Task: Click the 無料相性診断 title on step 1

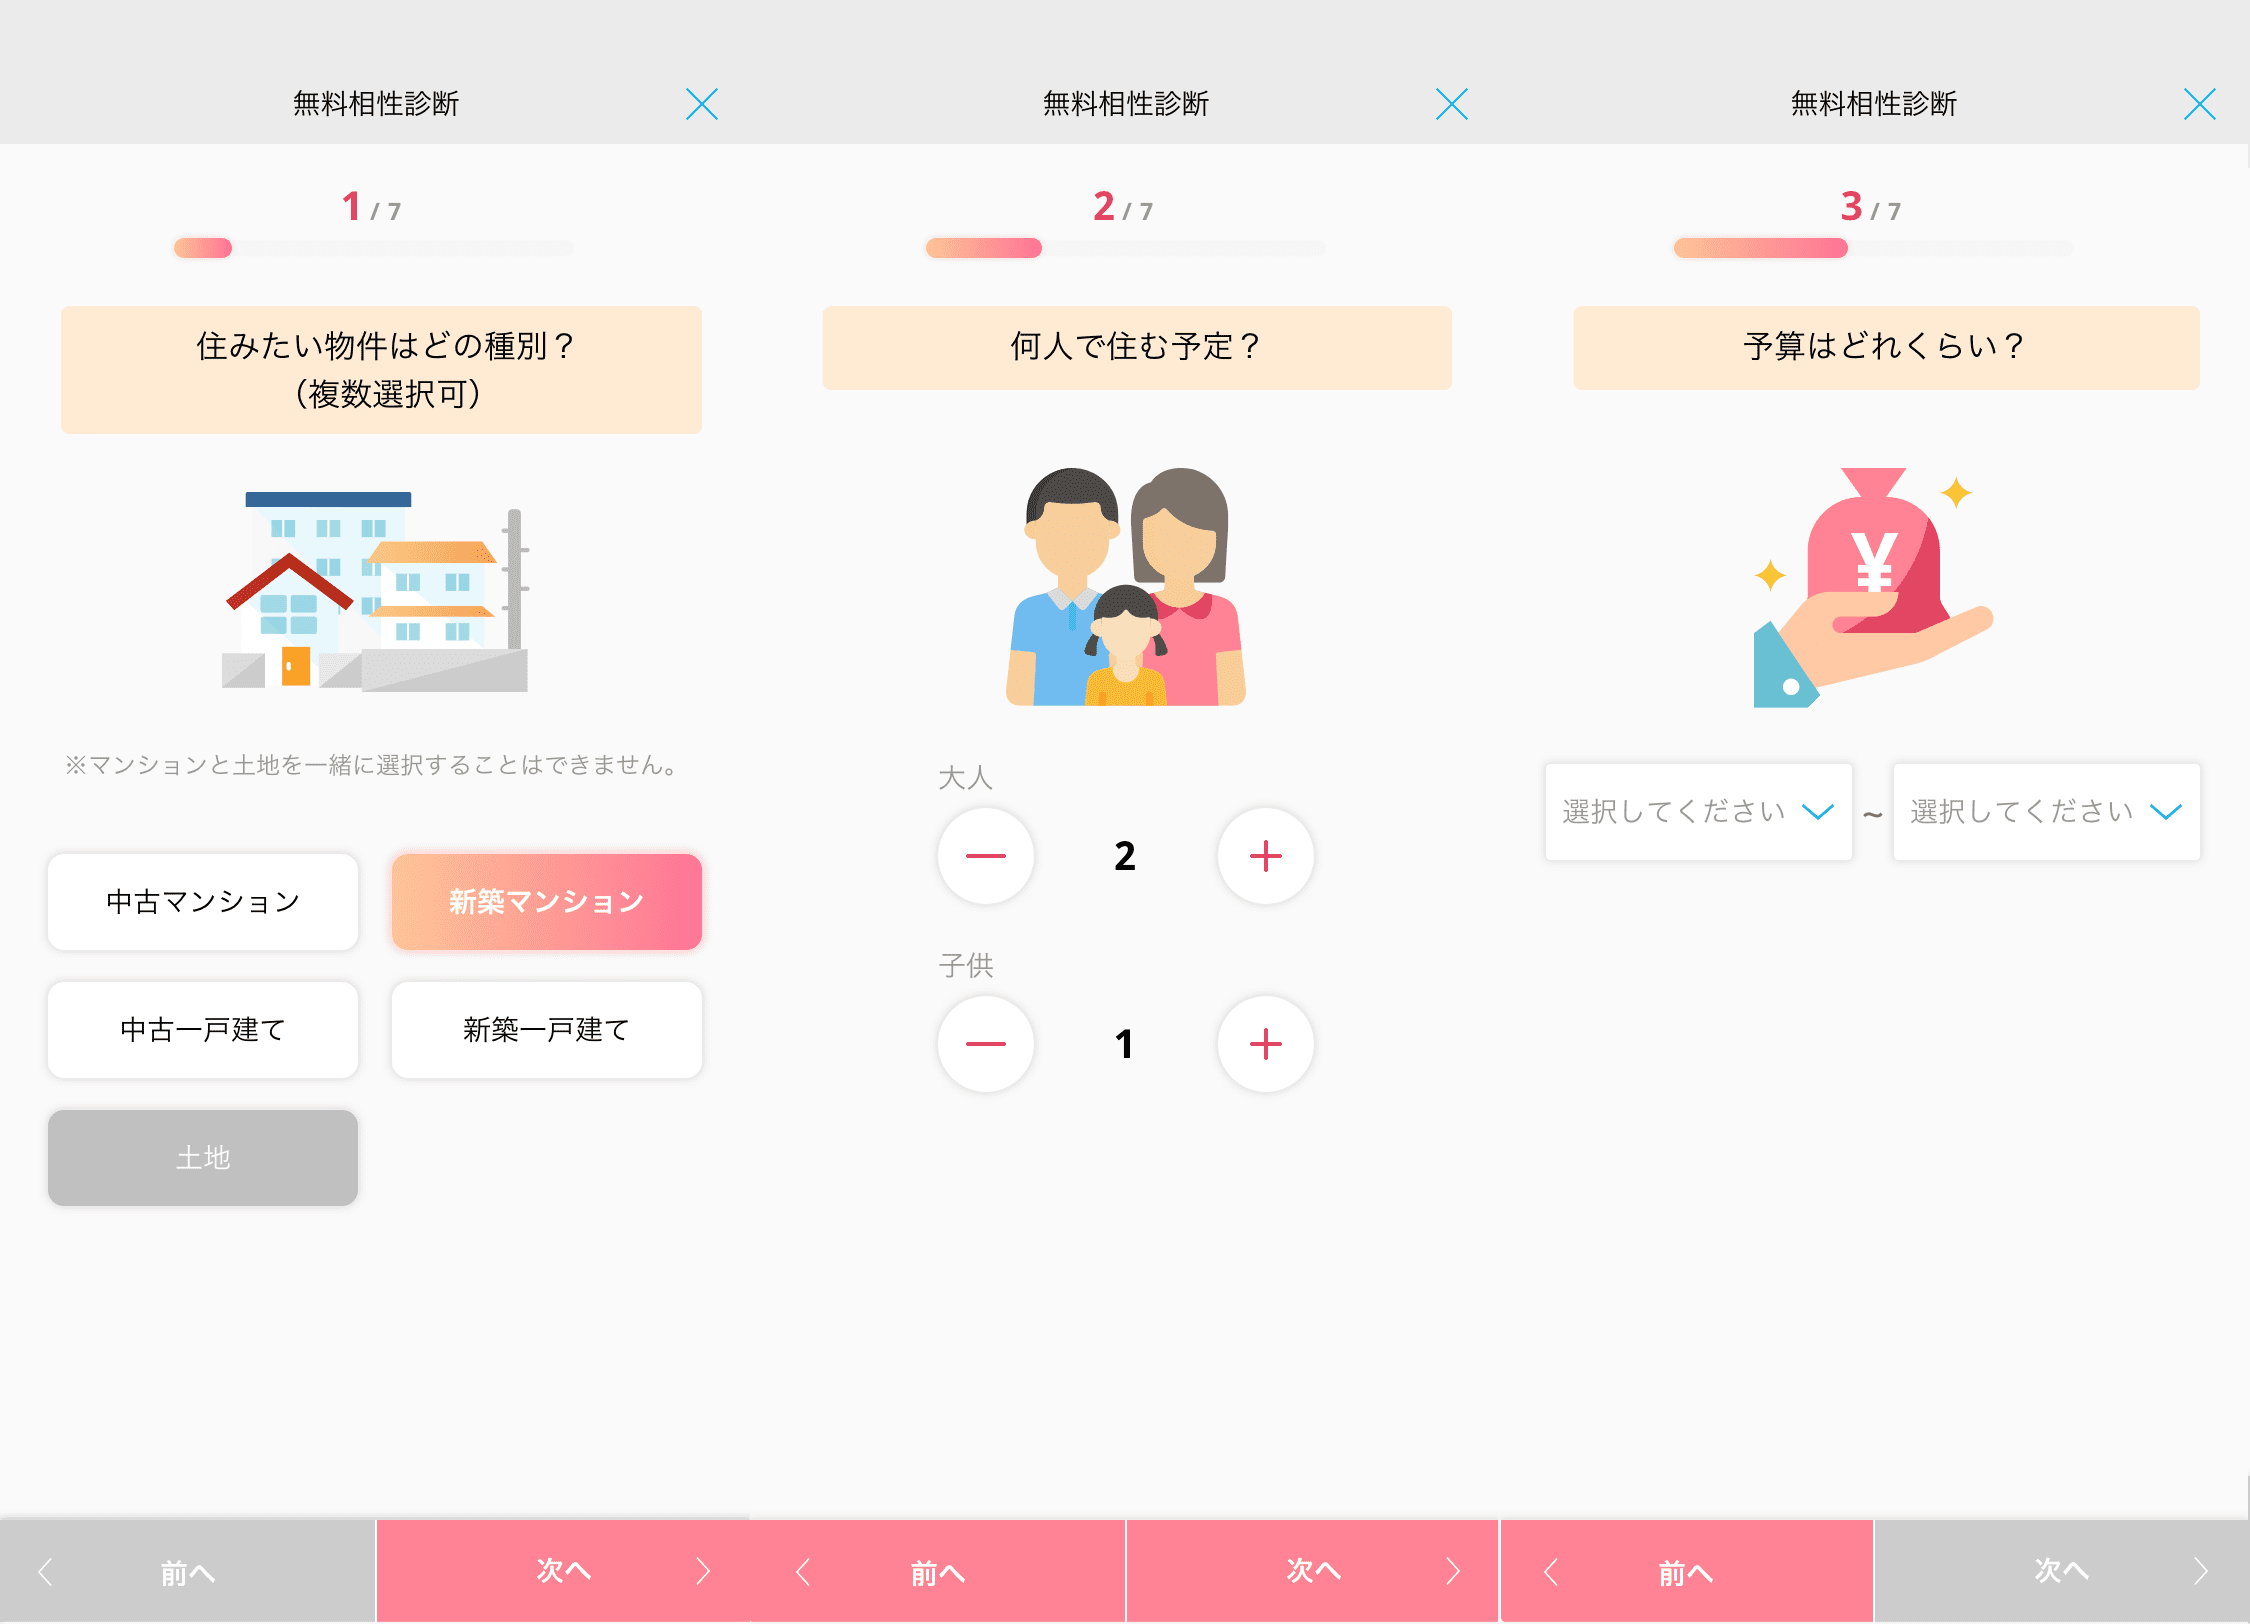Action: [x=376, y=104]
